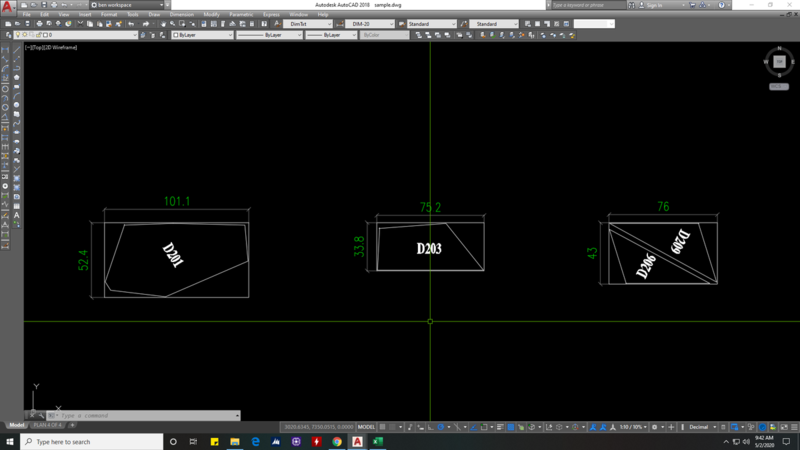Switch to the PLAN 4 OF 4 layout tab
The image size is (800, 450).
(47, 425)
